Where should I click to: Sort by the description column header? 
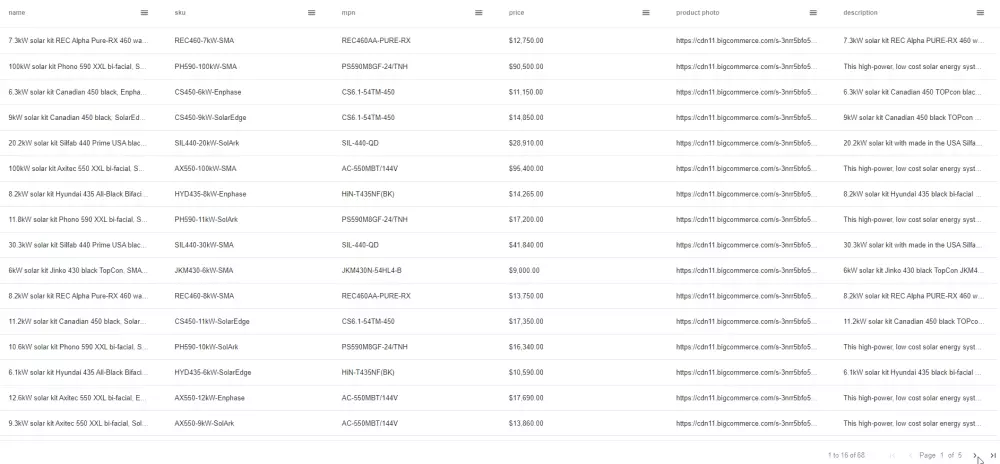(860, 13)
